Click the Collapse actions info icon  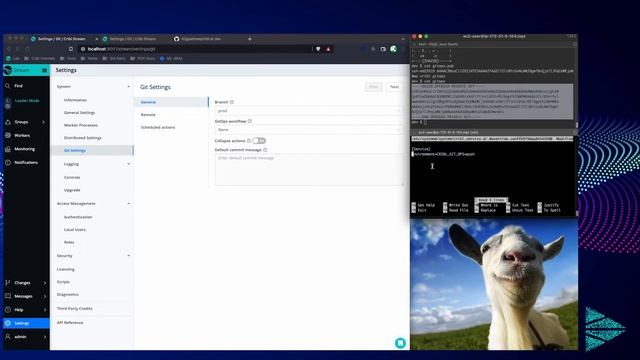[249, 141]
